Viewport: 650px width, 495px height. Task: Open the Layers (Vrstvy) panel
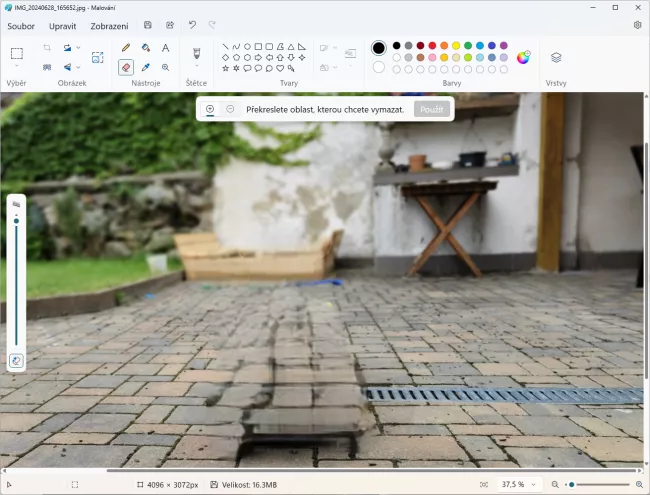point(556,57)
